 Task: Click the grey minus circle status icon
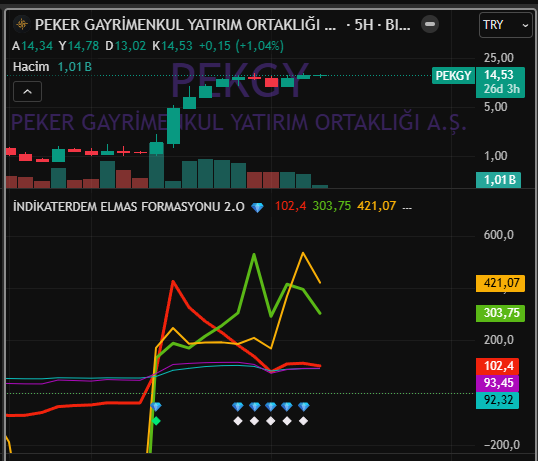pos(430,24)
